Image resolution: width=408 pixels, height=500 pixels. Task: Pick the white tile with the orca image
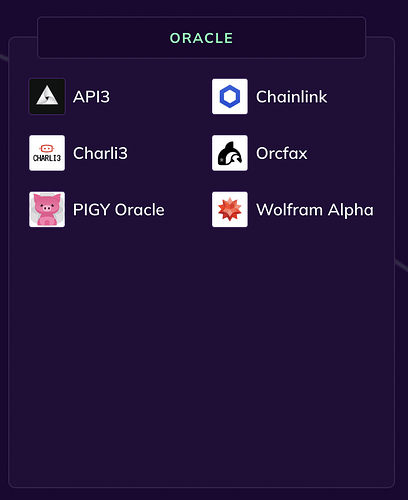pyautogui.click(x=230, y=153)
